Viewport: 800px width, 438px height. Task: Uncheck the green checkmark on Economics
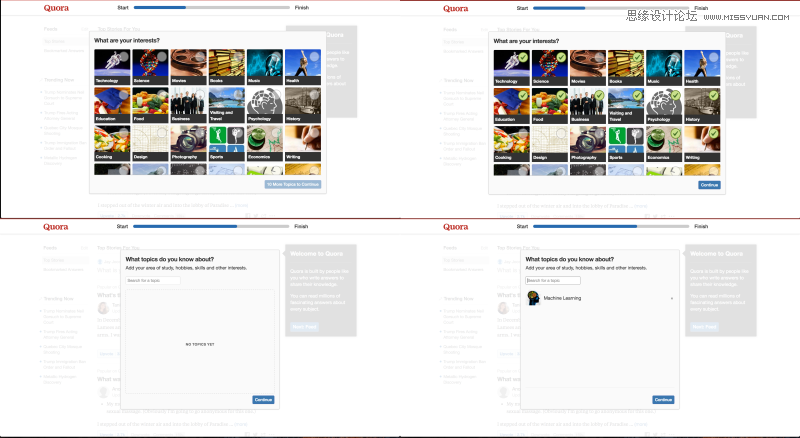coord(676,134)
